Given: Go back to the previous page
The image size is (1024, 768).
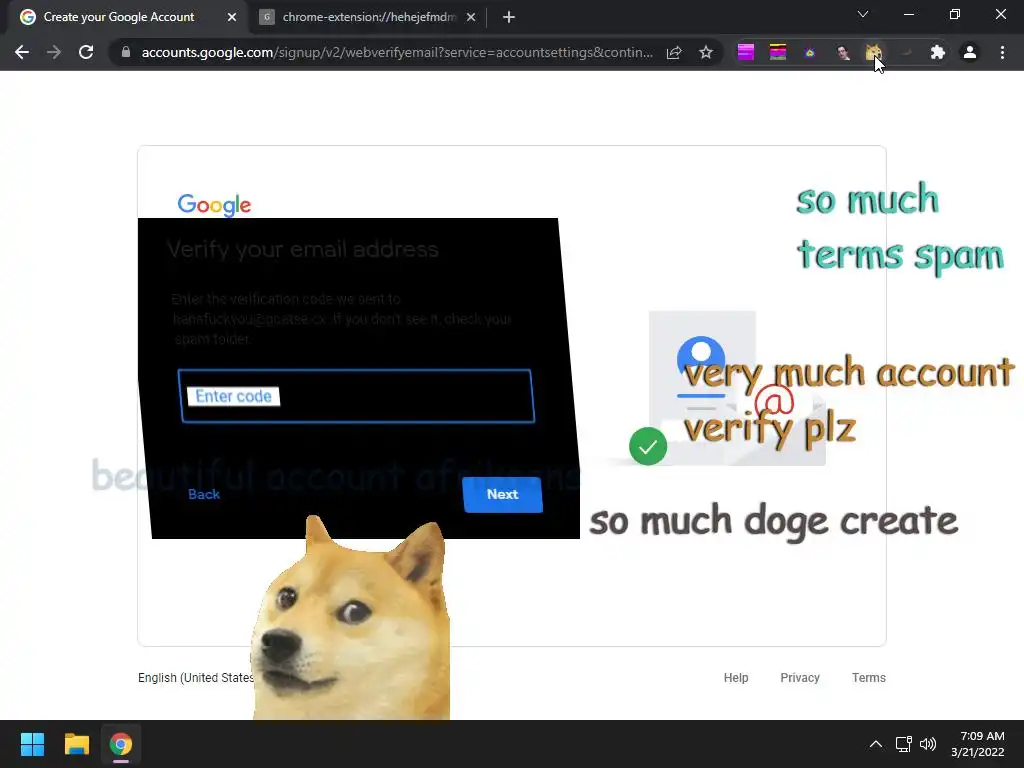Looking at the screenshot, I should (x=22, y=52).
